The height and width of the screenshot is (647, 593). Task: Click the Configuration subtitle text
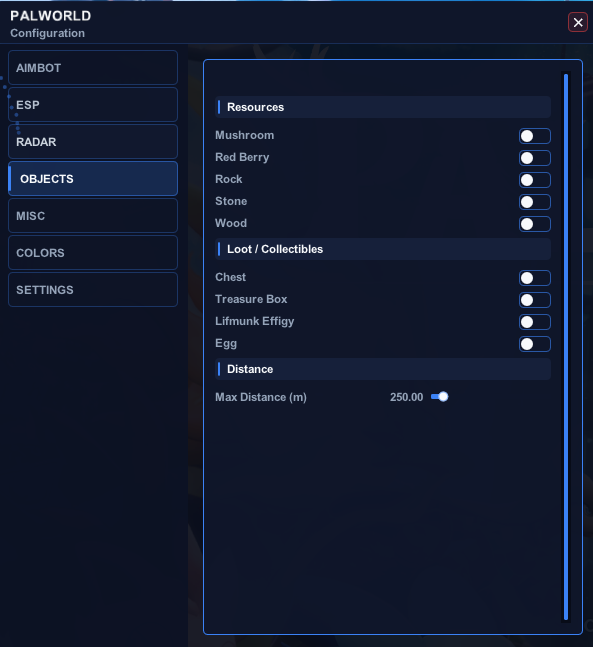click(47, 33)
